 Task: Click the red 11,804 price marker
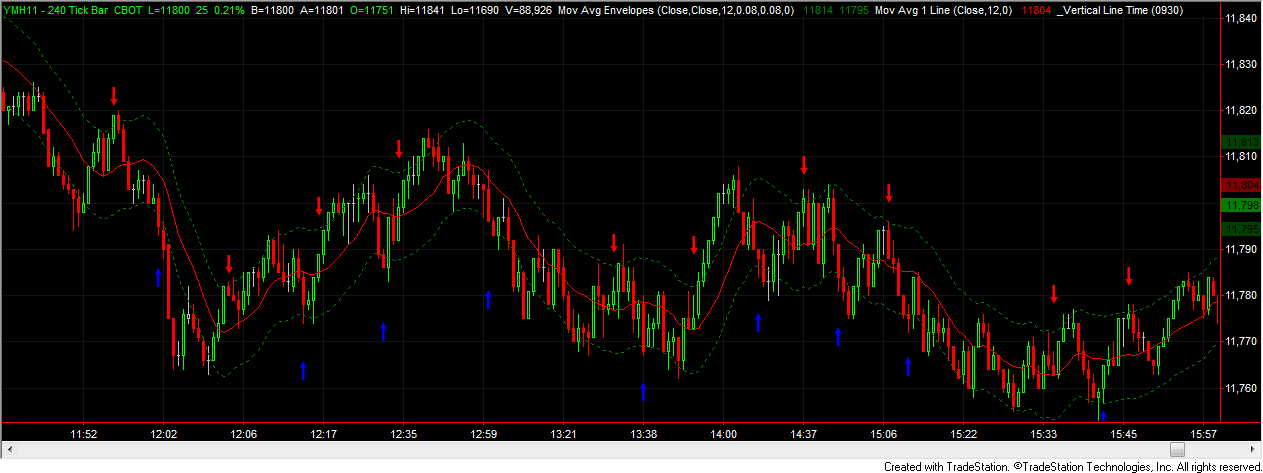click(x=1241, y=185)
